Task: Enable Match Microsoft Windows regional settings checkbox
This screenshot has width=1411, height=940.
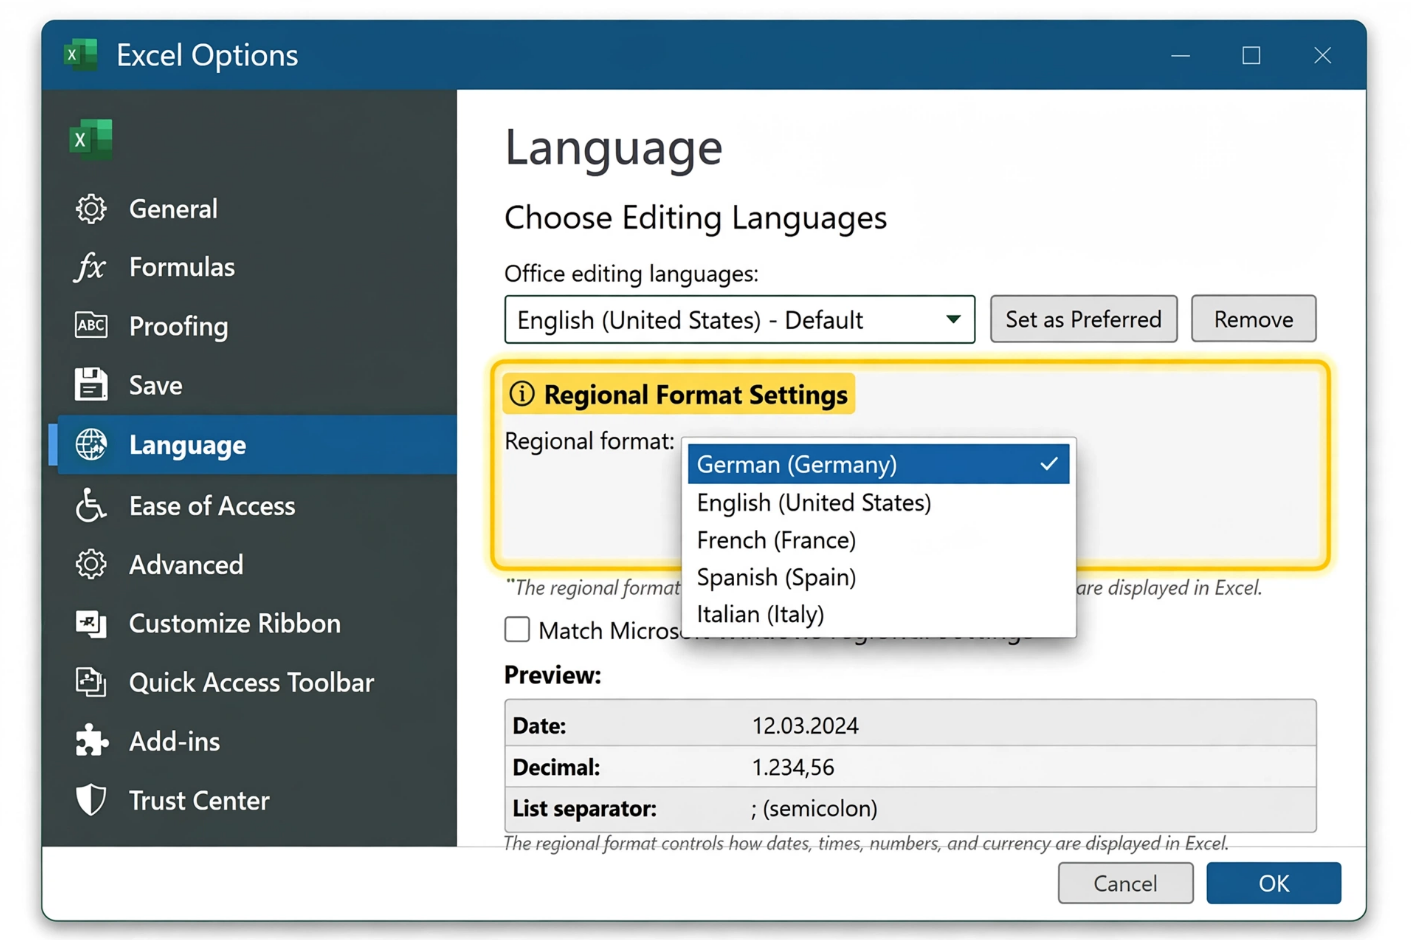Action: [517, 629]
